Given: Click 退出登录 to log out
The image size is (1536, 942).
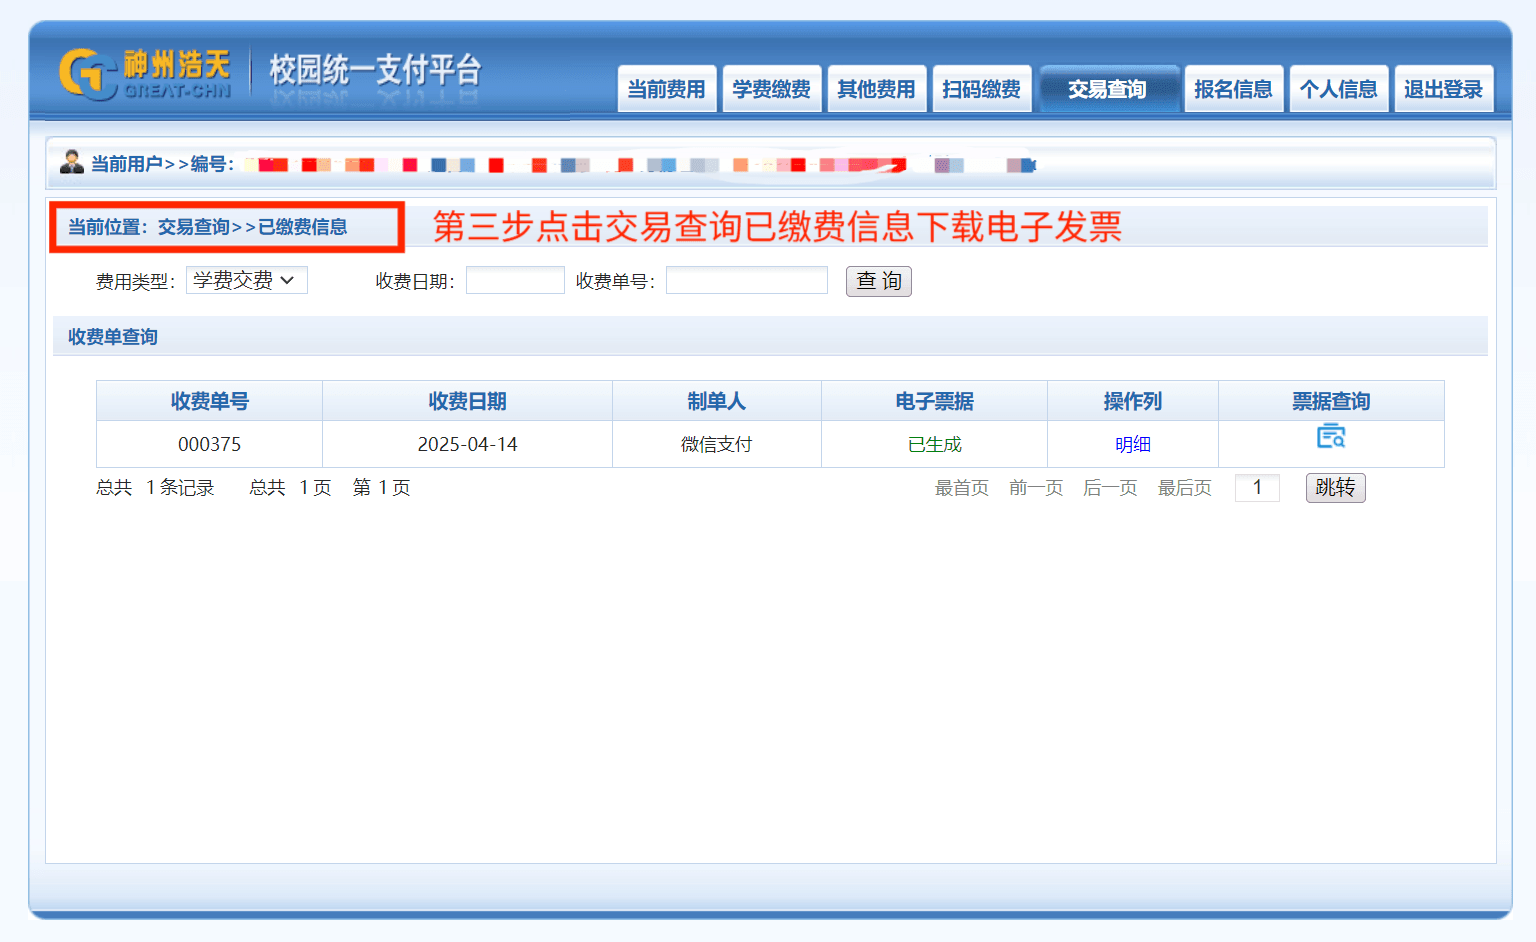Looking at the screenshot, I should [1443, 90].
